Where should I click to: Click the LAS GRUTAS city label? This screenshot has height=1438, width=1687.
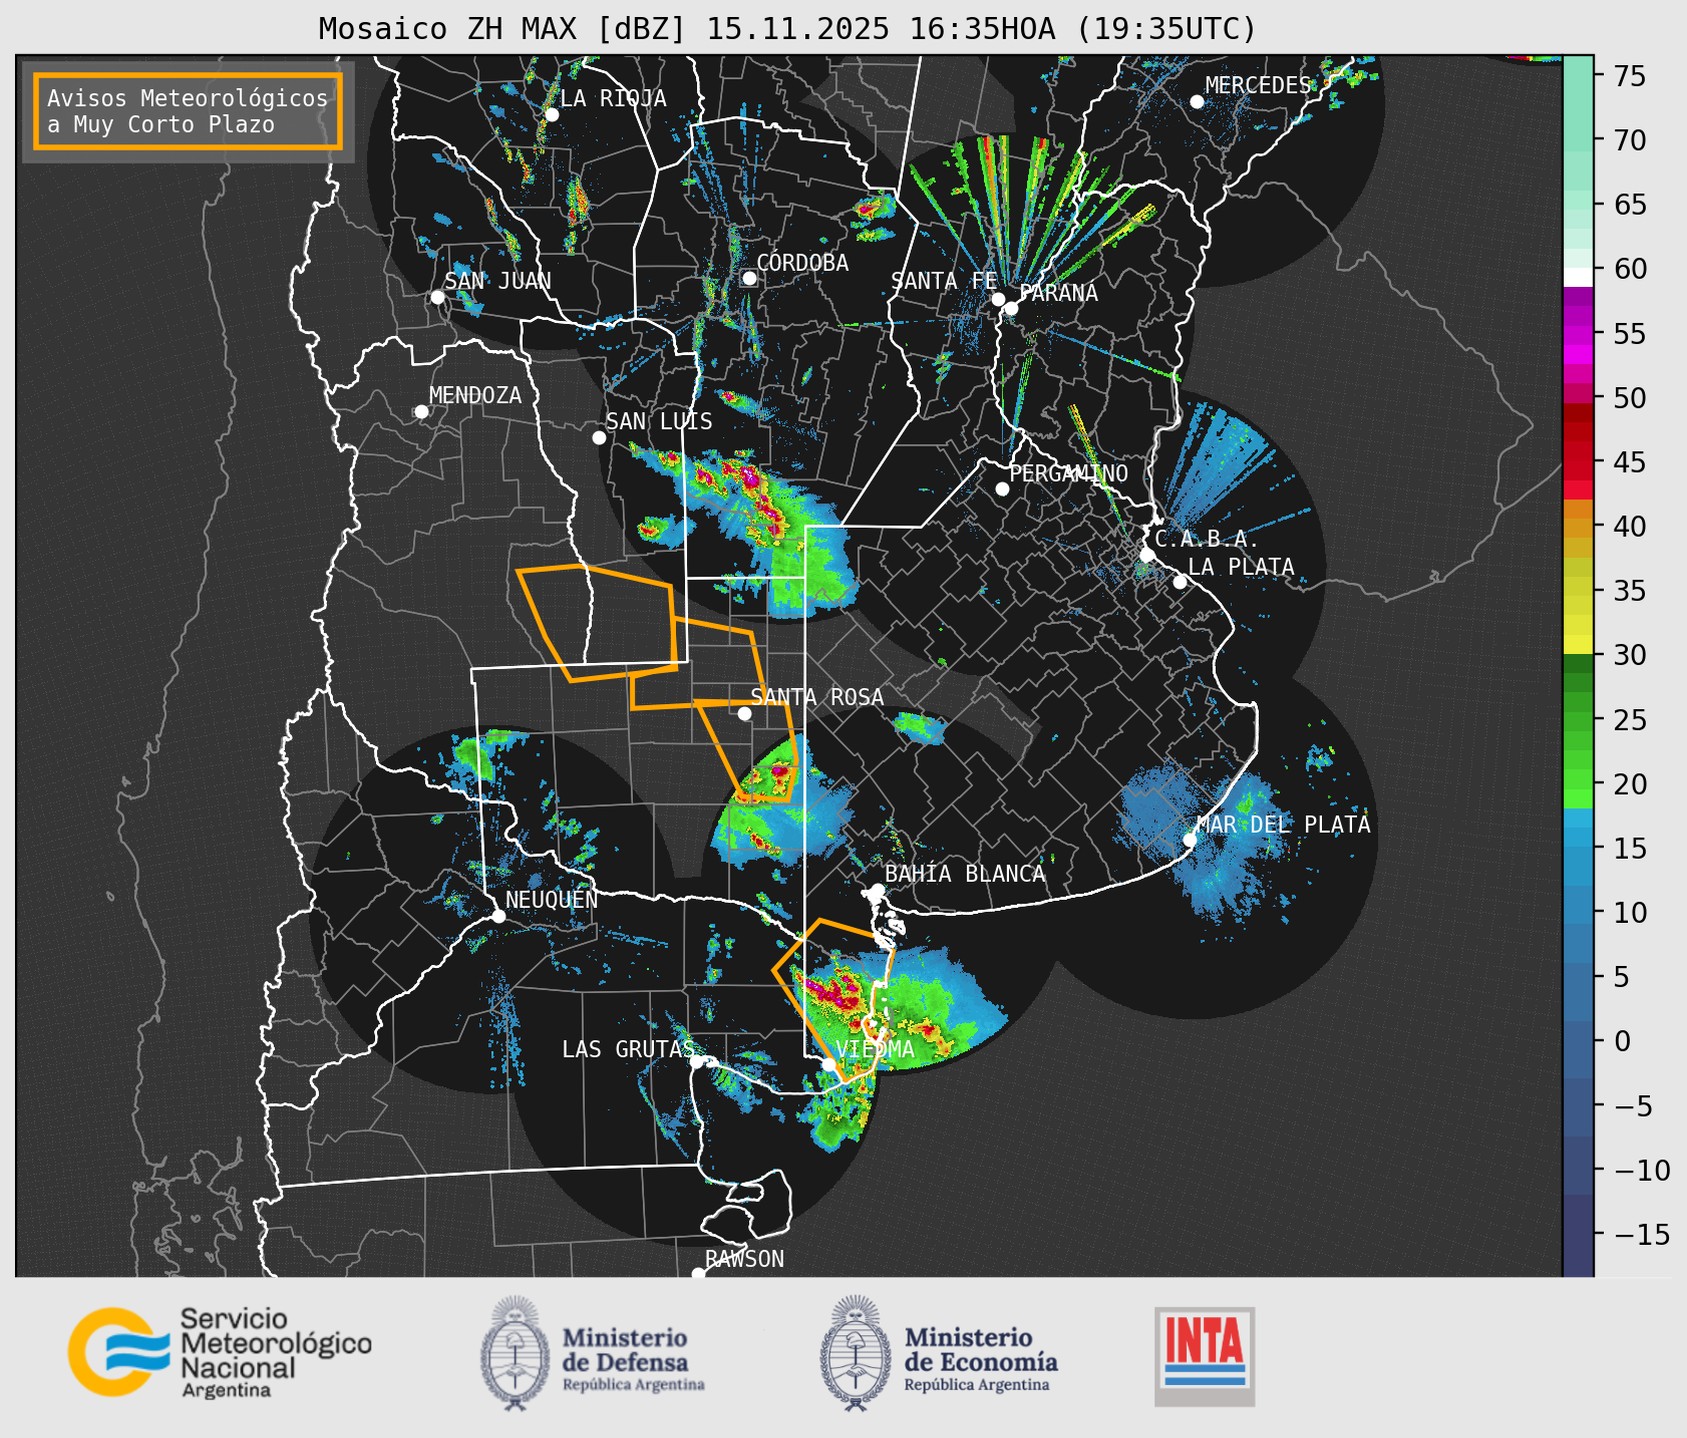click(x=628, y=1049)
